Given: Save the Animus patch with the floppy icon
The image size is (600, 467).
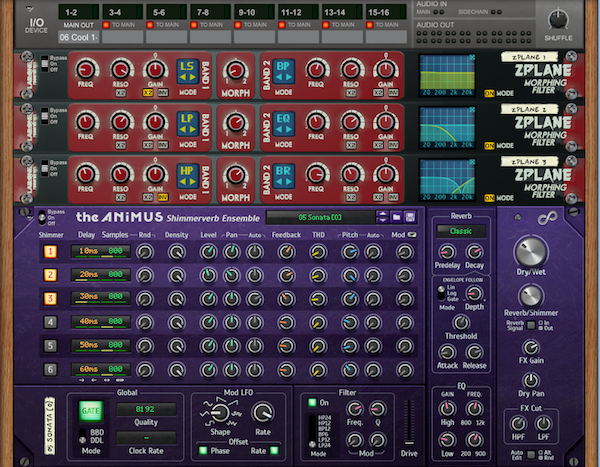Looking at the screenshot, I should 410,217.
